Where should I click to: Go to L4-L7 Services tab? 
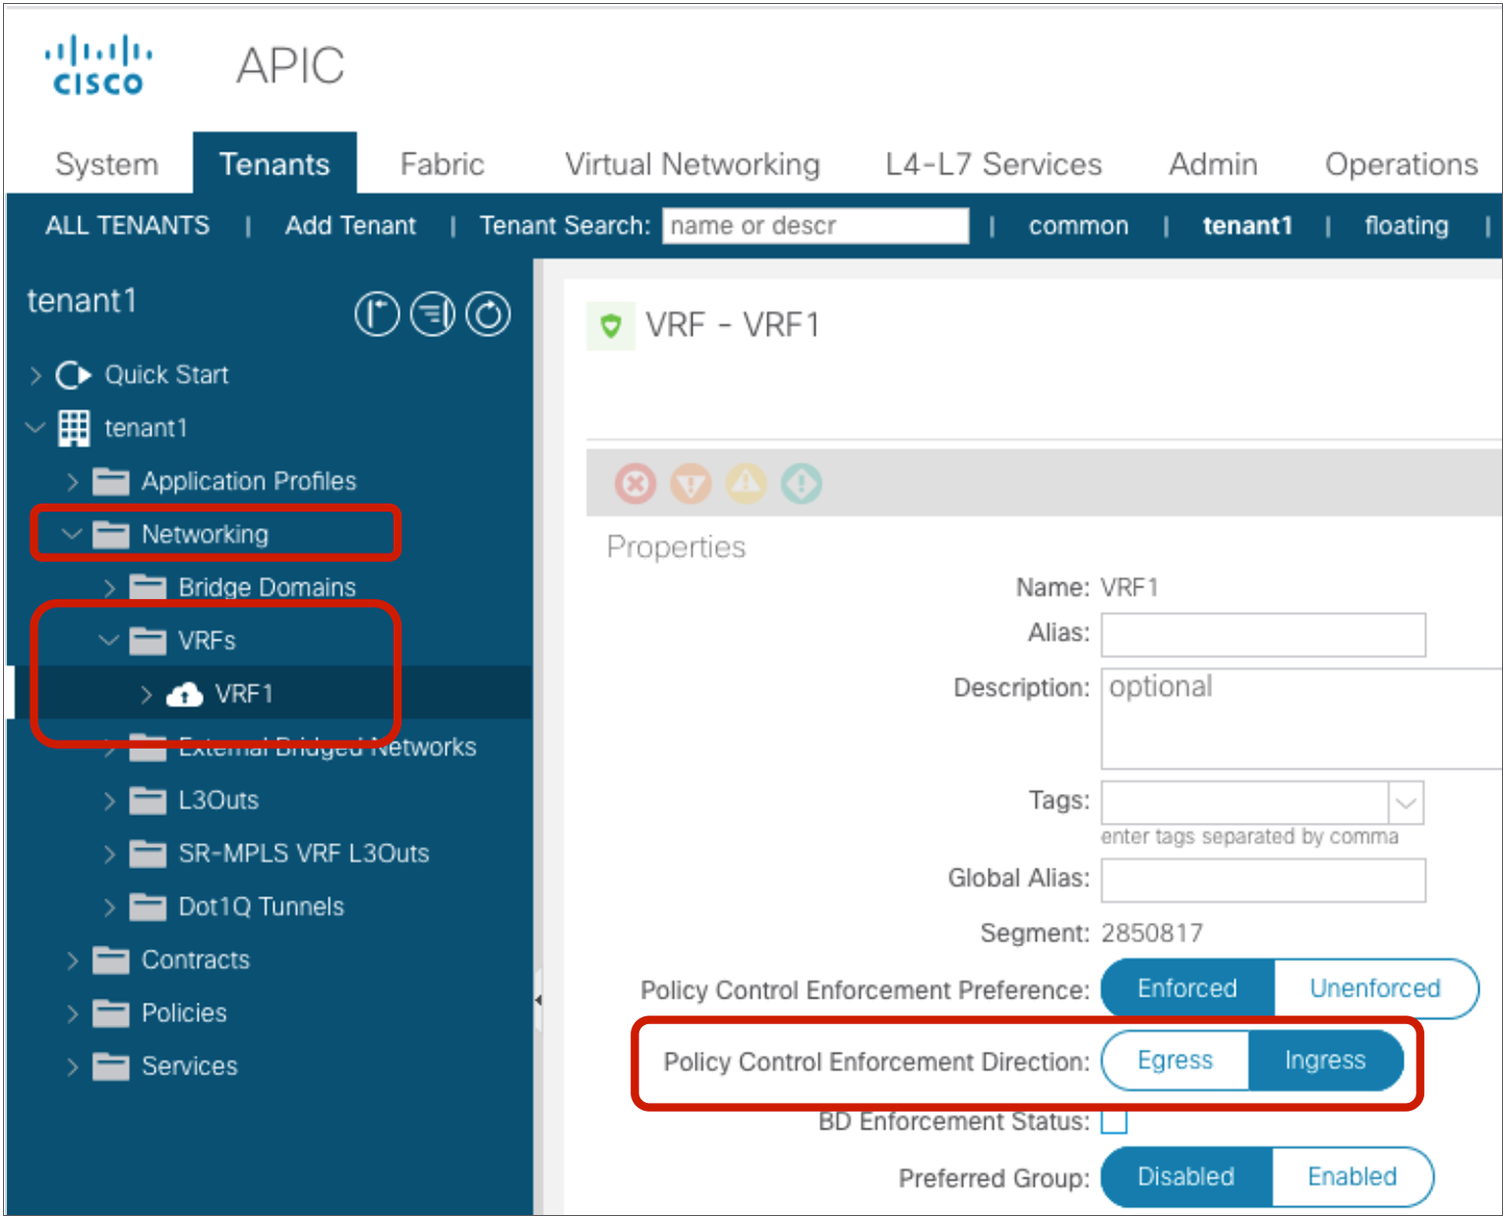pyautogui.click(x=993, y=164)
